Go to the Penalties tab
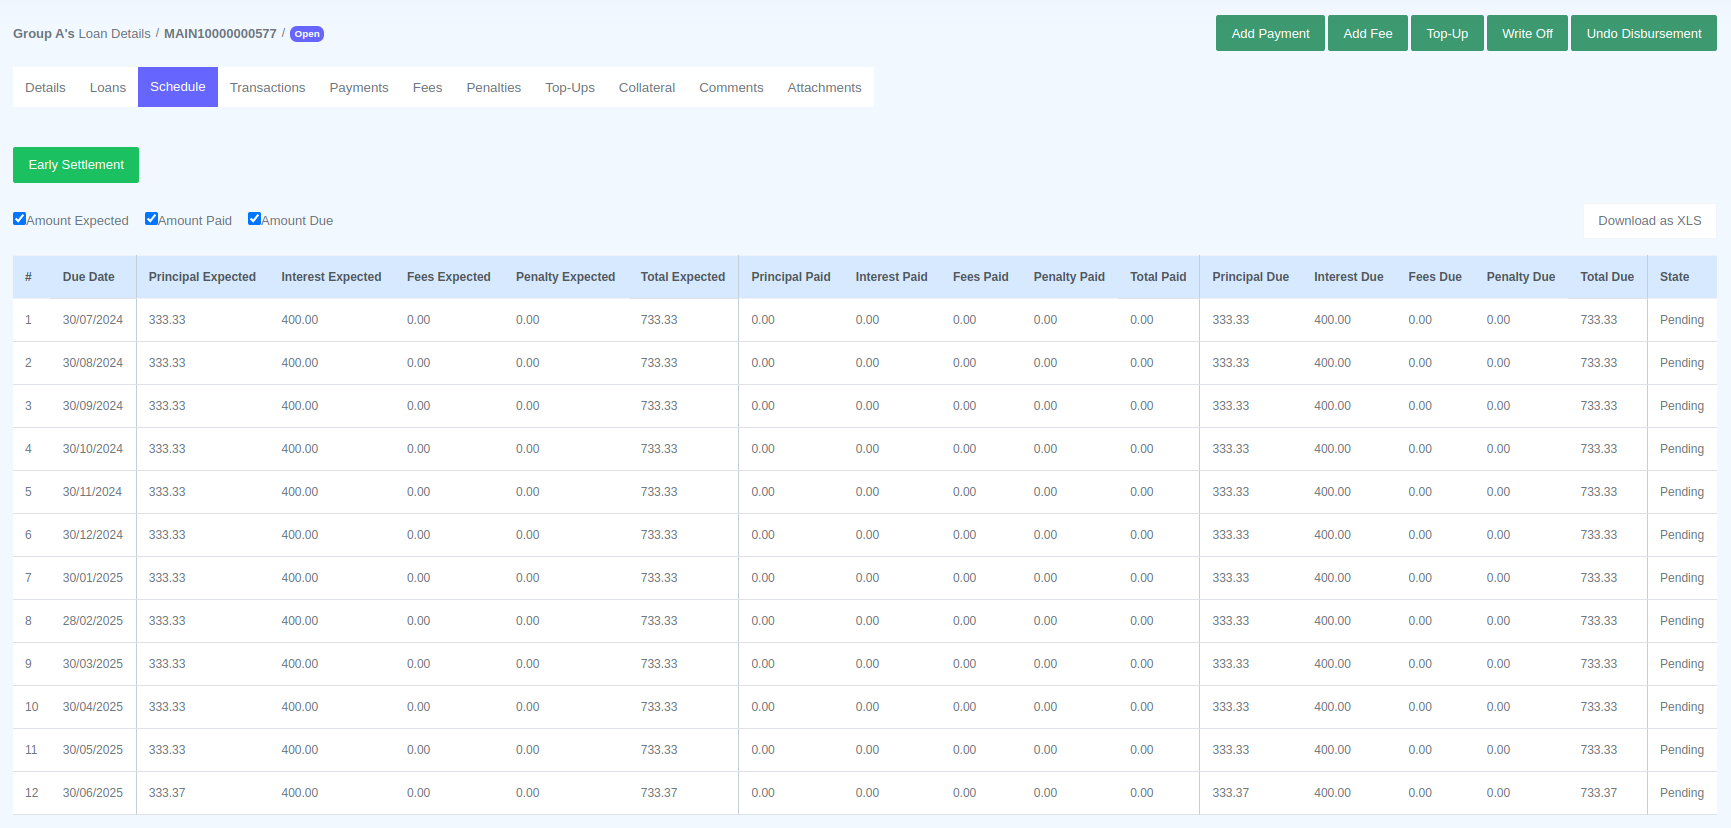 click(x=493, y=88)
